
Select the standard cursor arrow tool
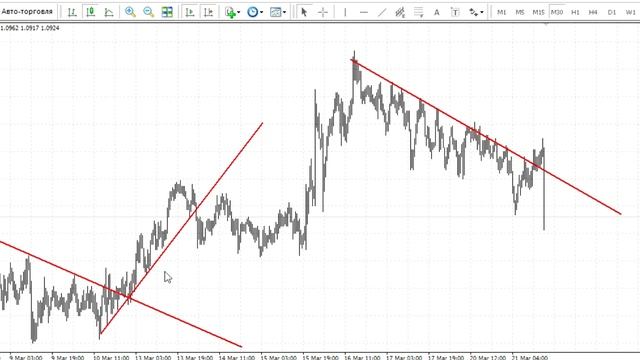[x=304, y=12]
